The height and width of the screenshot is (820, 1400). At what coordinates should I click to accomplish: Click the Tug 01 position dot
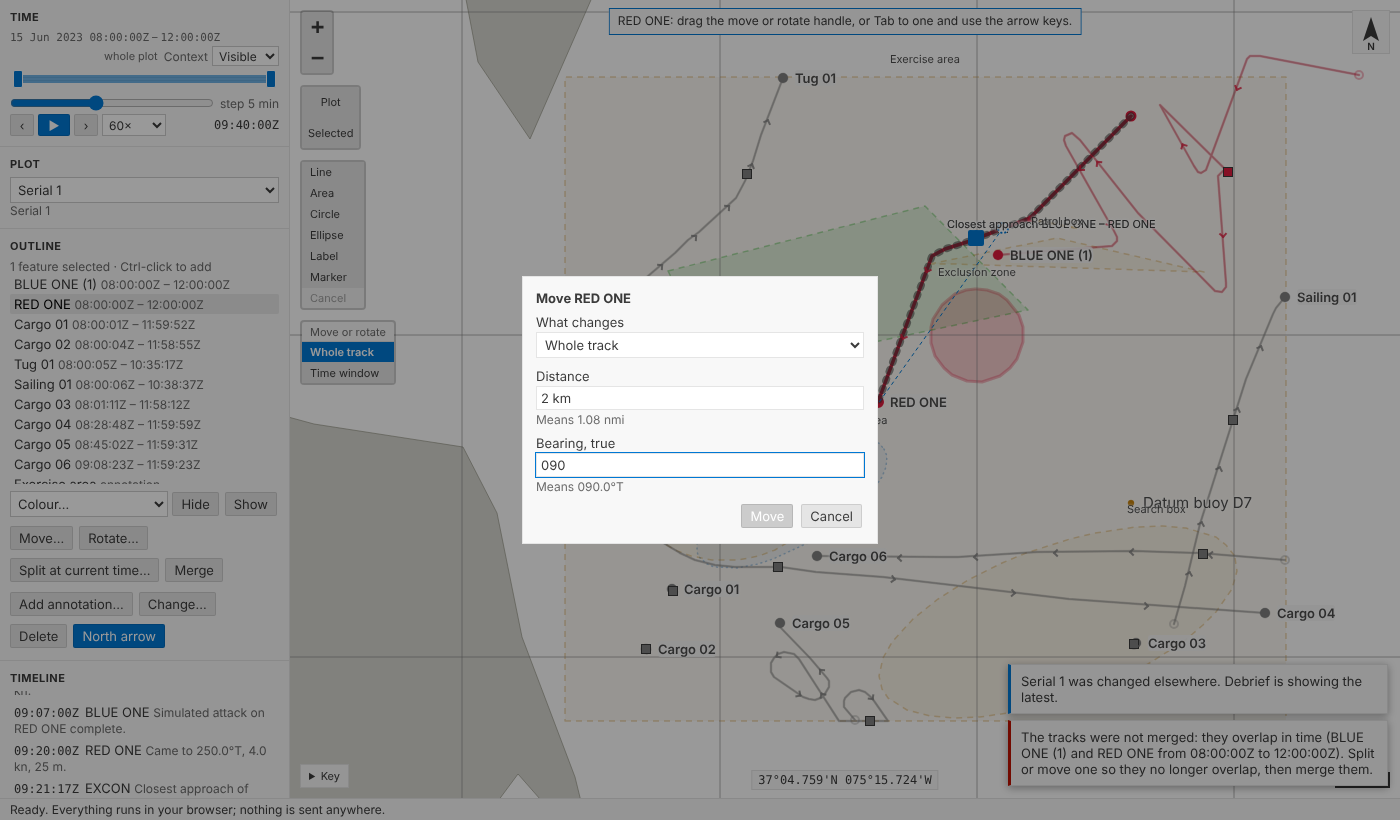(x=783, y=78)
